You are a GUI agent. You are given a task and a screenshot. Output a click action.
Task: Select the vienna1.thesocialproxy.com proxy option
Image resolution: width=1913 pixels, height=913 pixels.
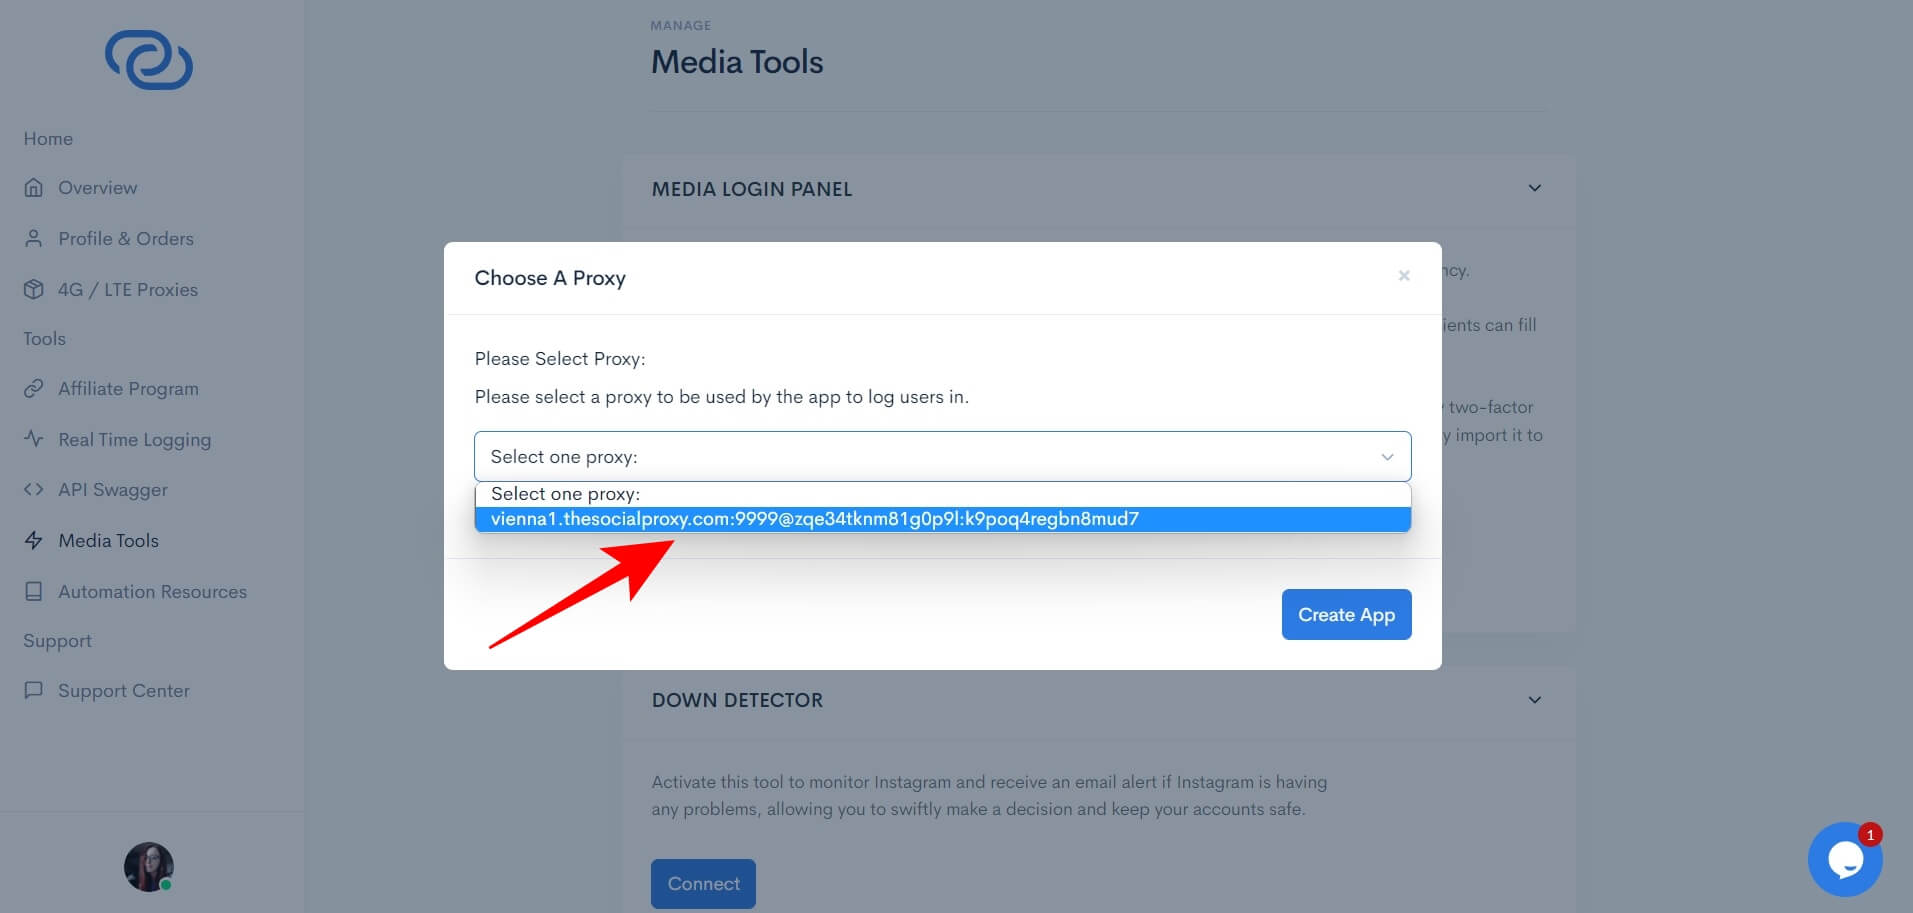pos(941,519)
